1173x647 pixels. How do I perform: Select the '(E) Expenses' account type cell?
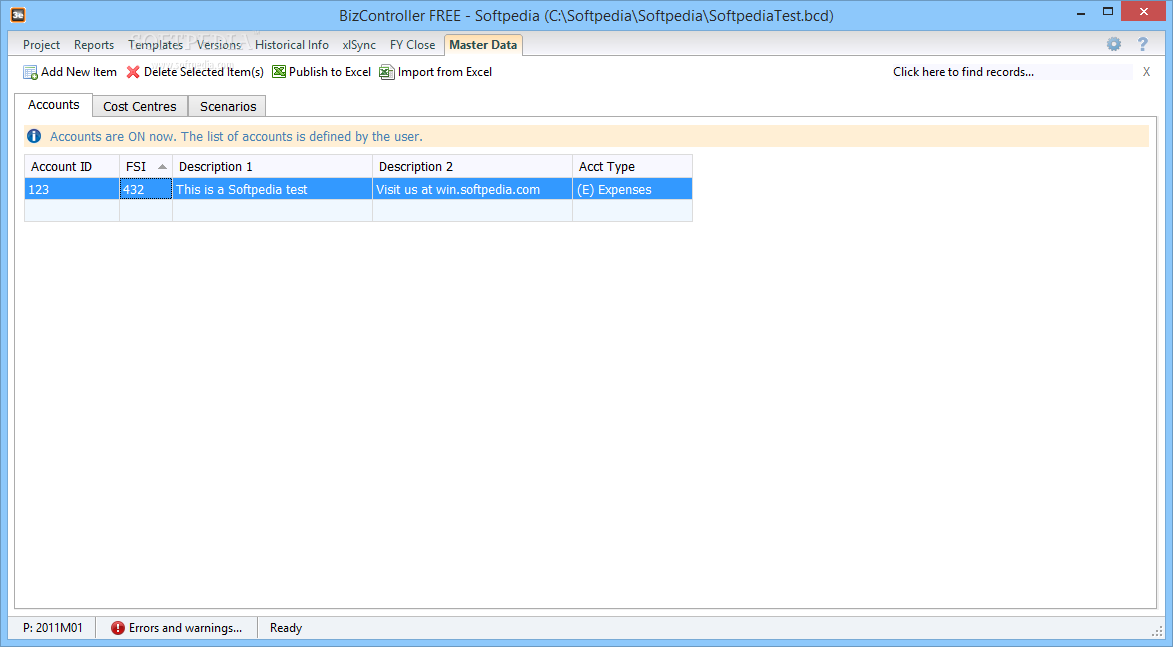point(632,189)
